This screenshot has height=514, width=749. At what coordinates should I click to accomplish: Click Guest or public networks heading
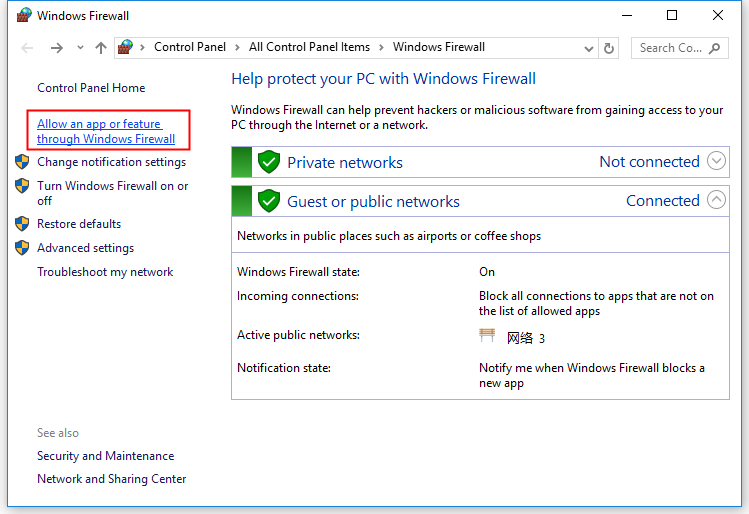click(373, 202)
